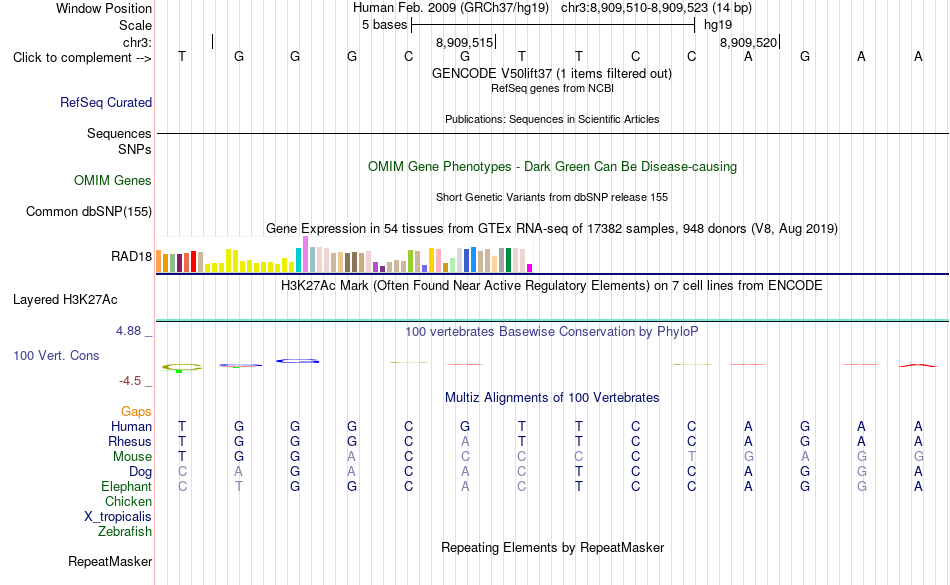Click the RefSeq Curated track label

click(106, 102)
